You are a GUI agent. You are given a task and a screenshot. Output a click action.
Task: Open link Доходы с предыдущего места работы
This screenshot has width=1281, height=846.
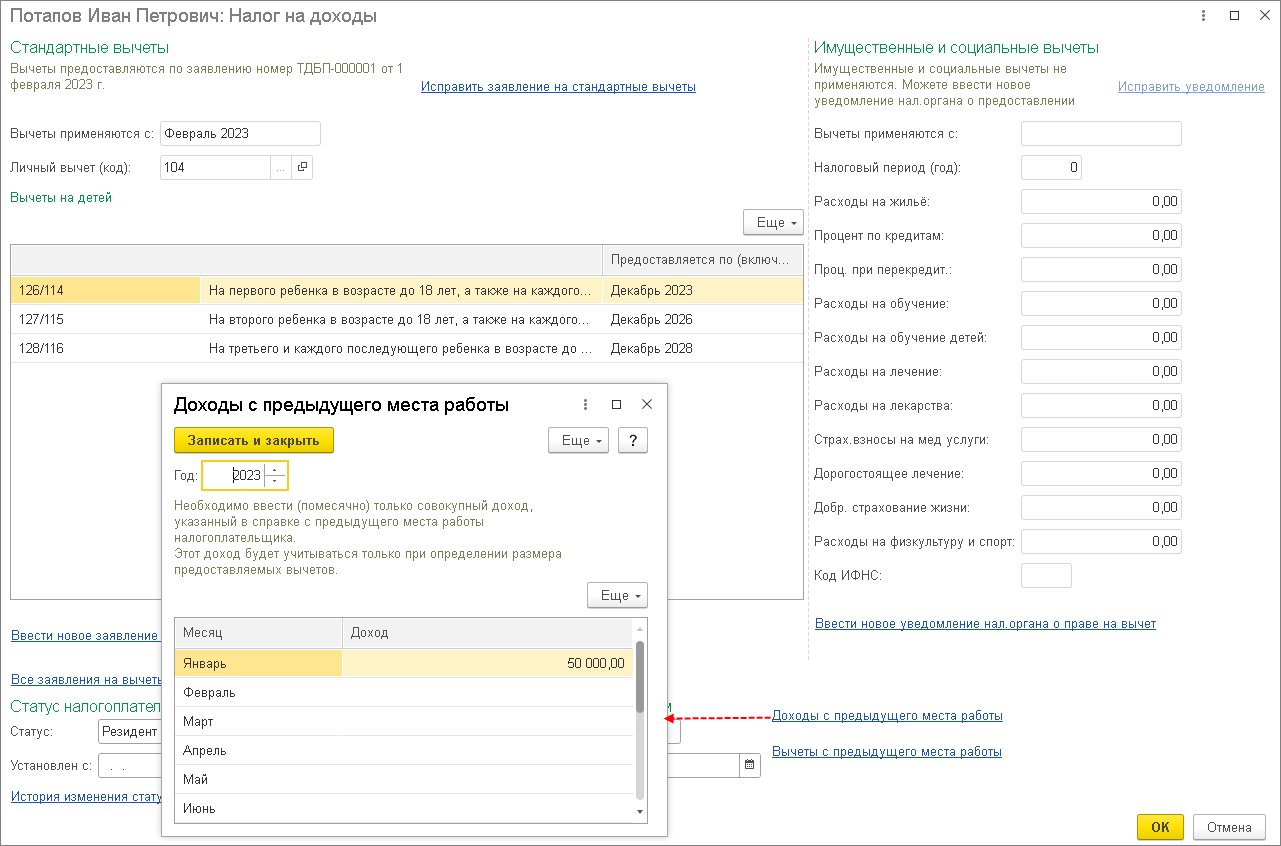tap(887, 716)
